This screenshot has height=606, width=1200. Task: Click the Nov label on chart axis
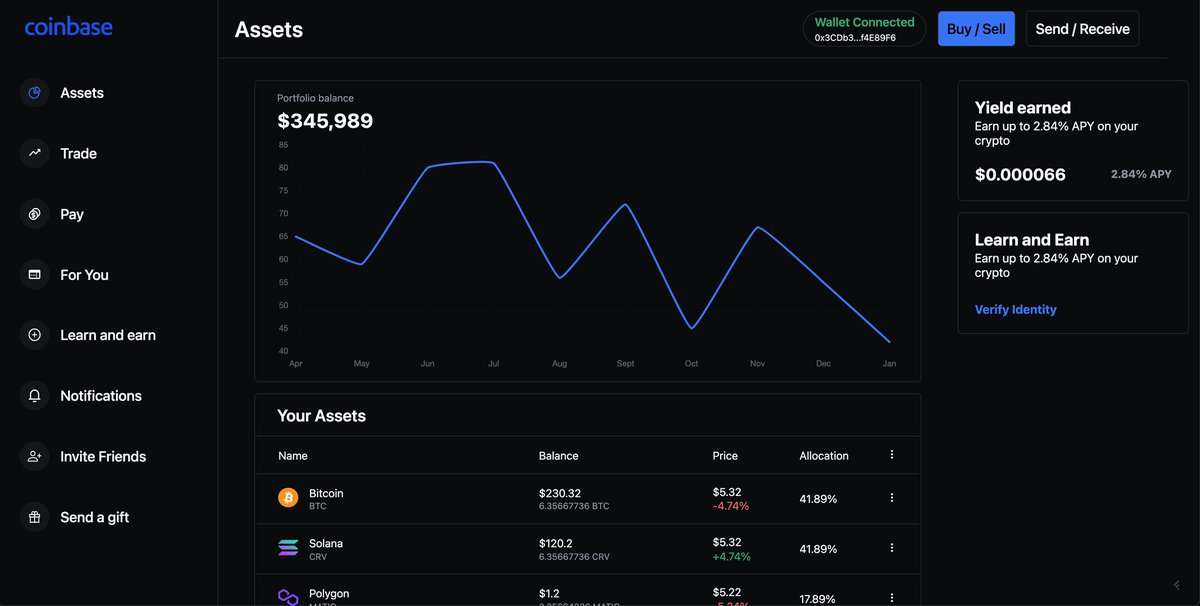click(757, 364)
